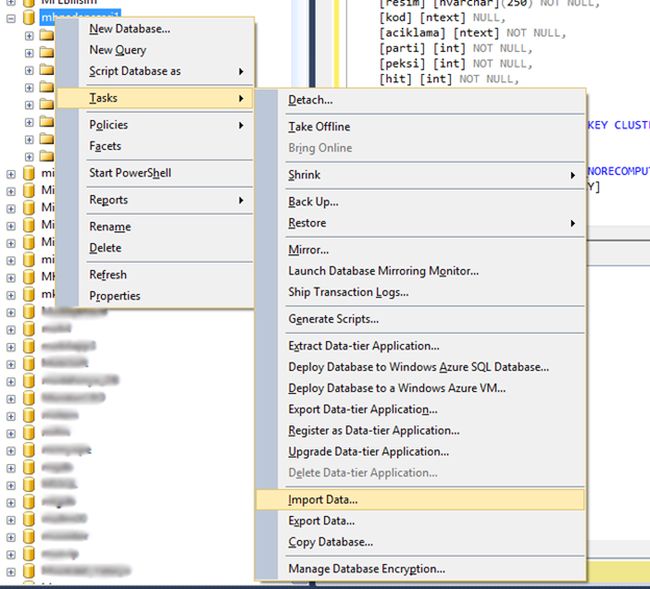Open the Restore submenu
The width and height of the screenshot is (650, 589).
coord(420,223)
